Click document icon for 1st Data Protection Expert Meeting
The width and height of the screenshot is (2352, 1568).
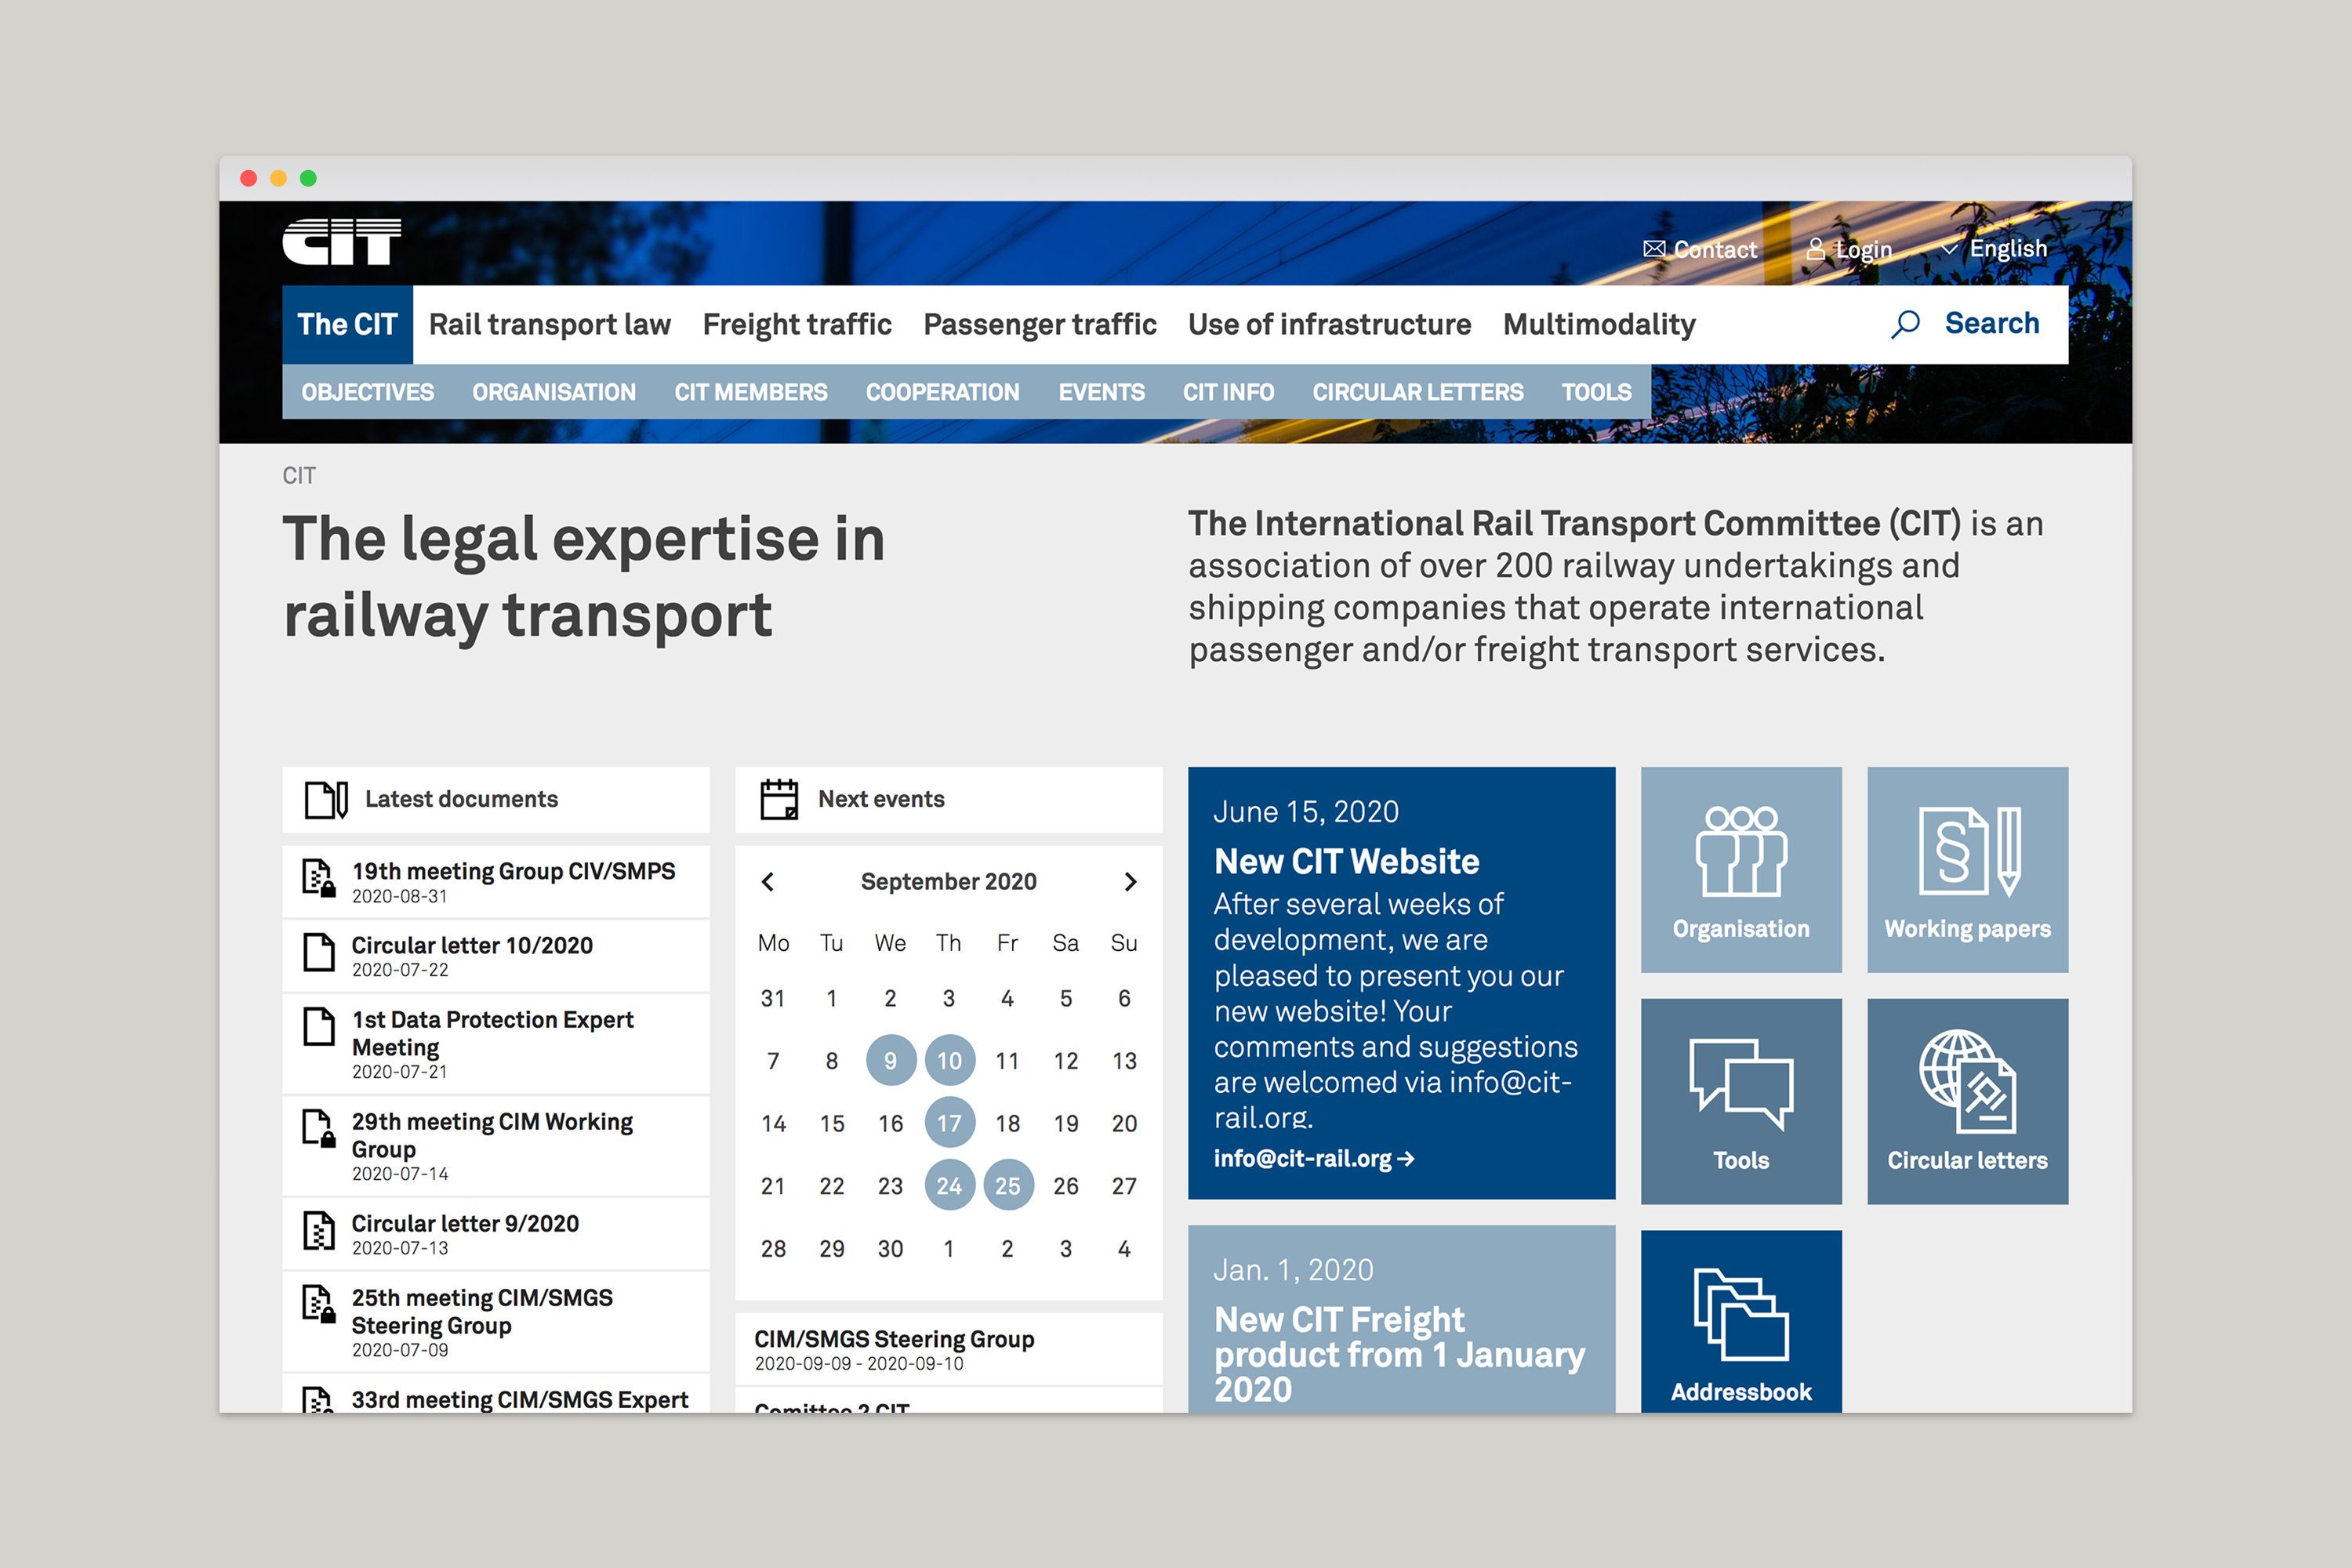[x=319, y=1026]
